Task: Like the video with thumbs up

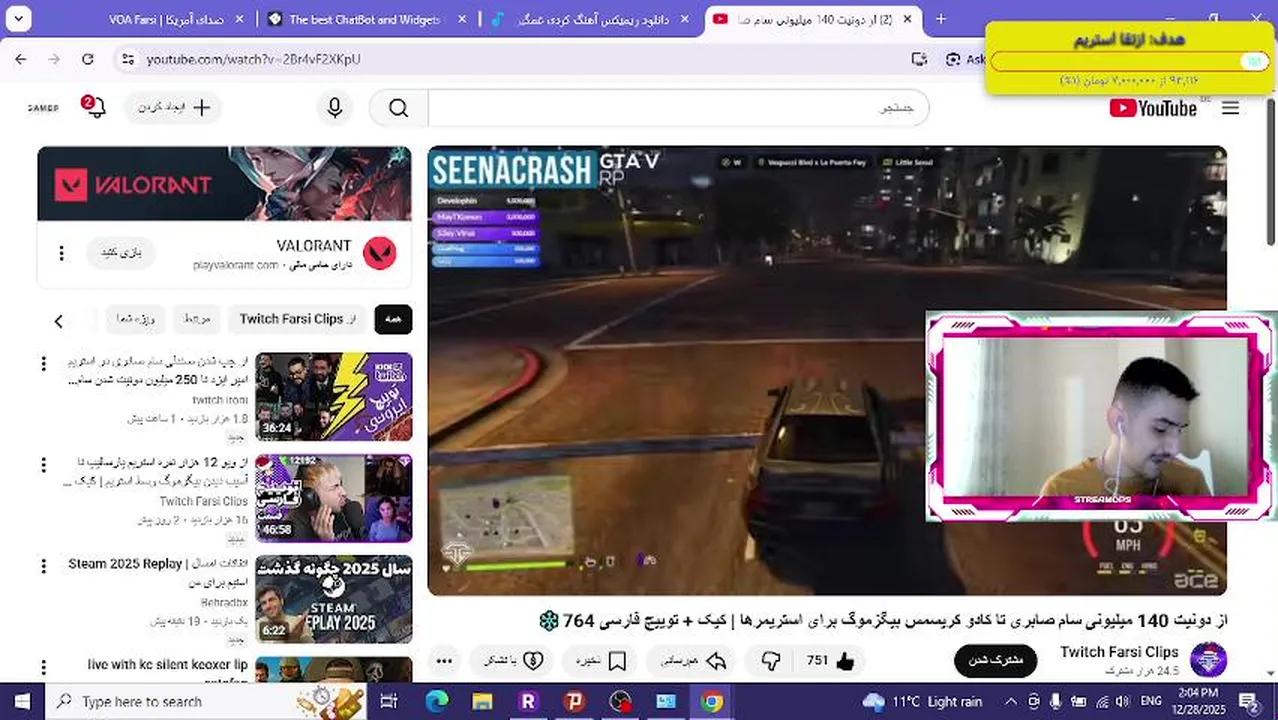Action: 831,661
